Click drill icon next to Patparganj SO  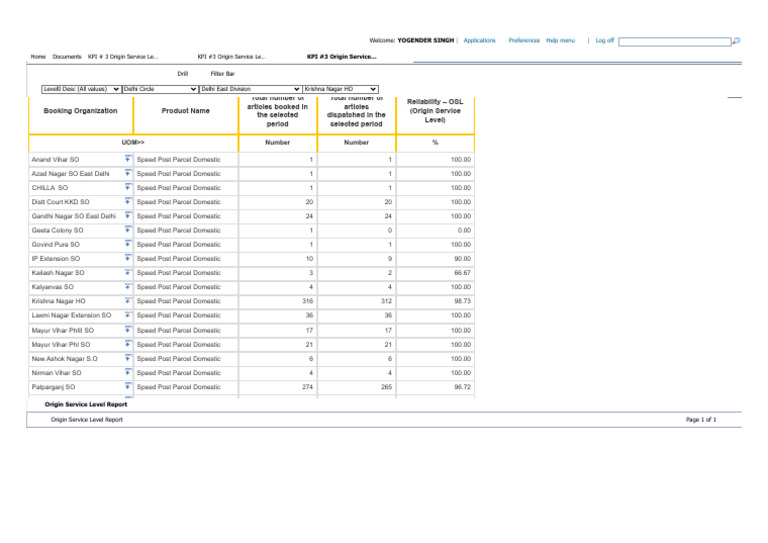129,387
